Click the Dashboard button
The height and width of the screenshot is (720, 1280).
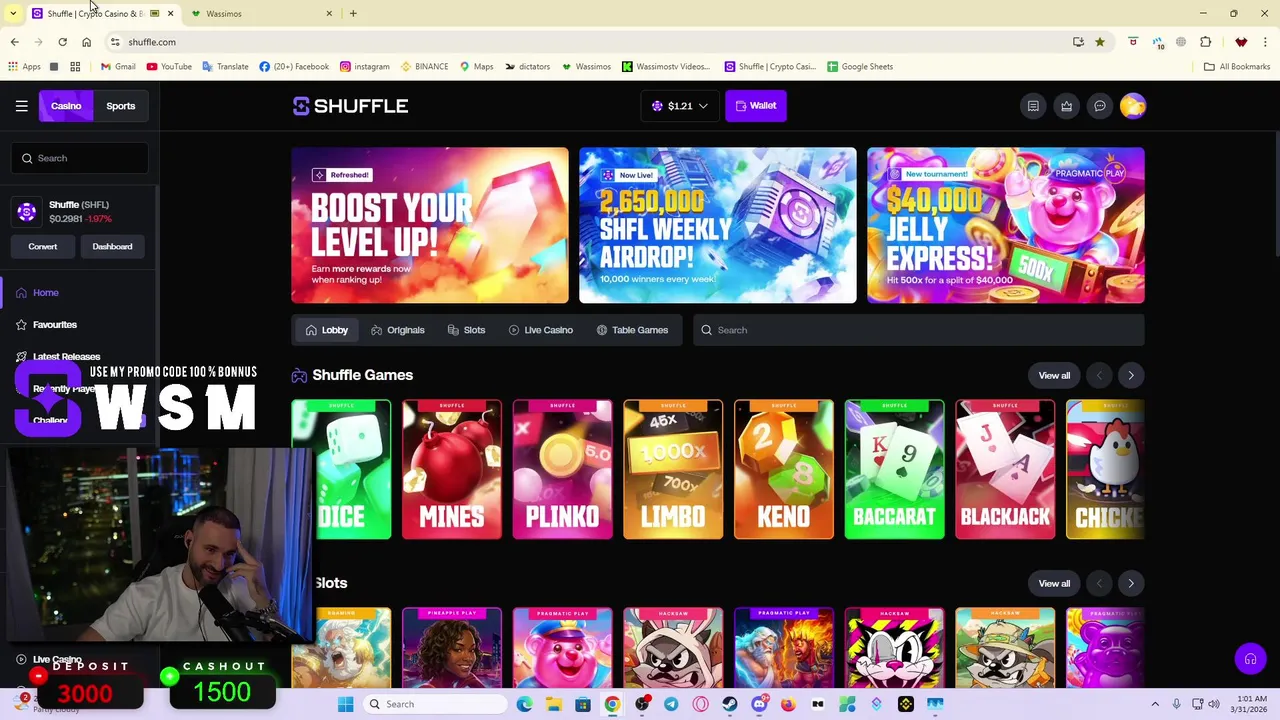pyautogui.click(x=112, y=247)
